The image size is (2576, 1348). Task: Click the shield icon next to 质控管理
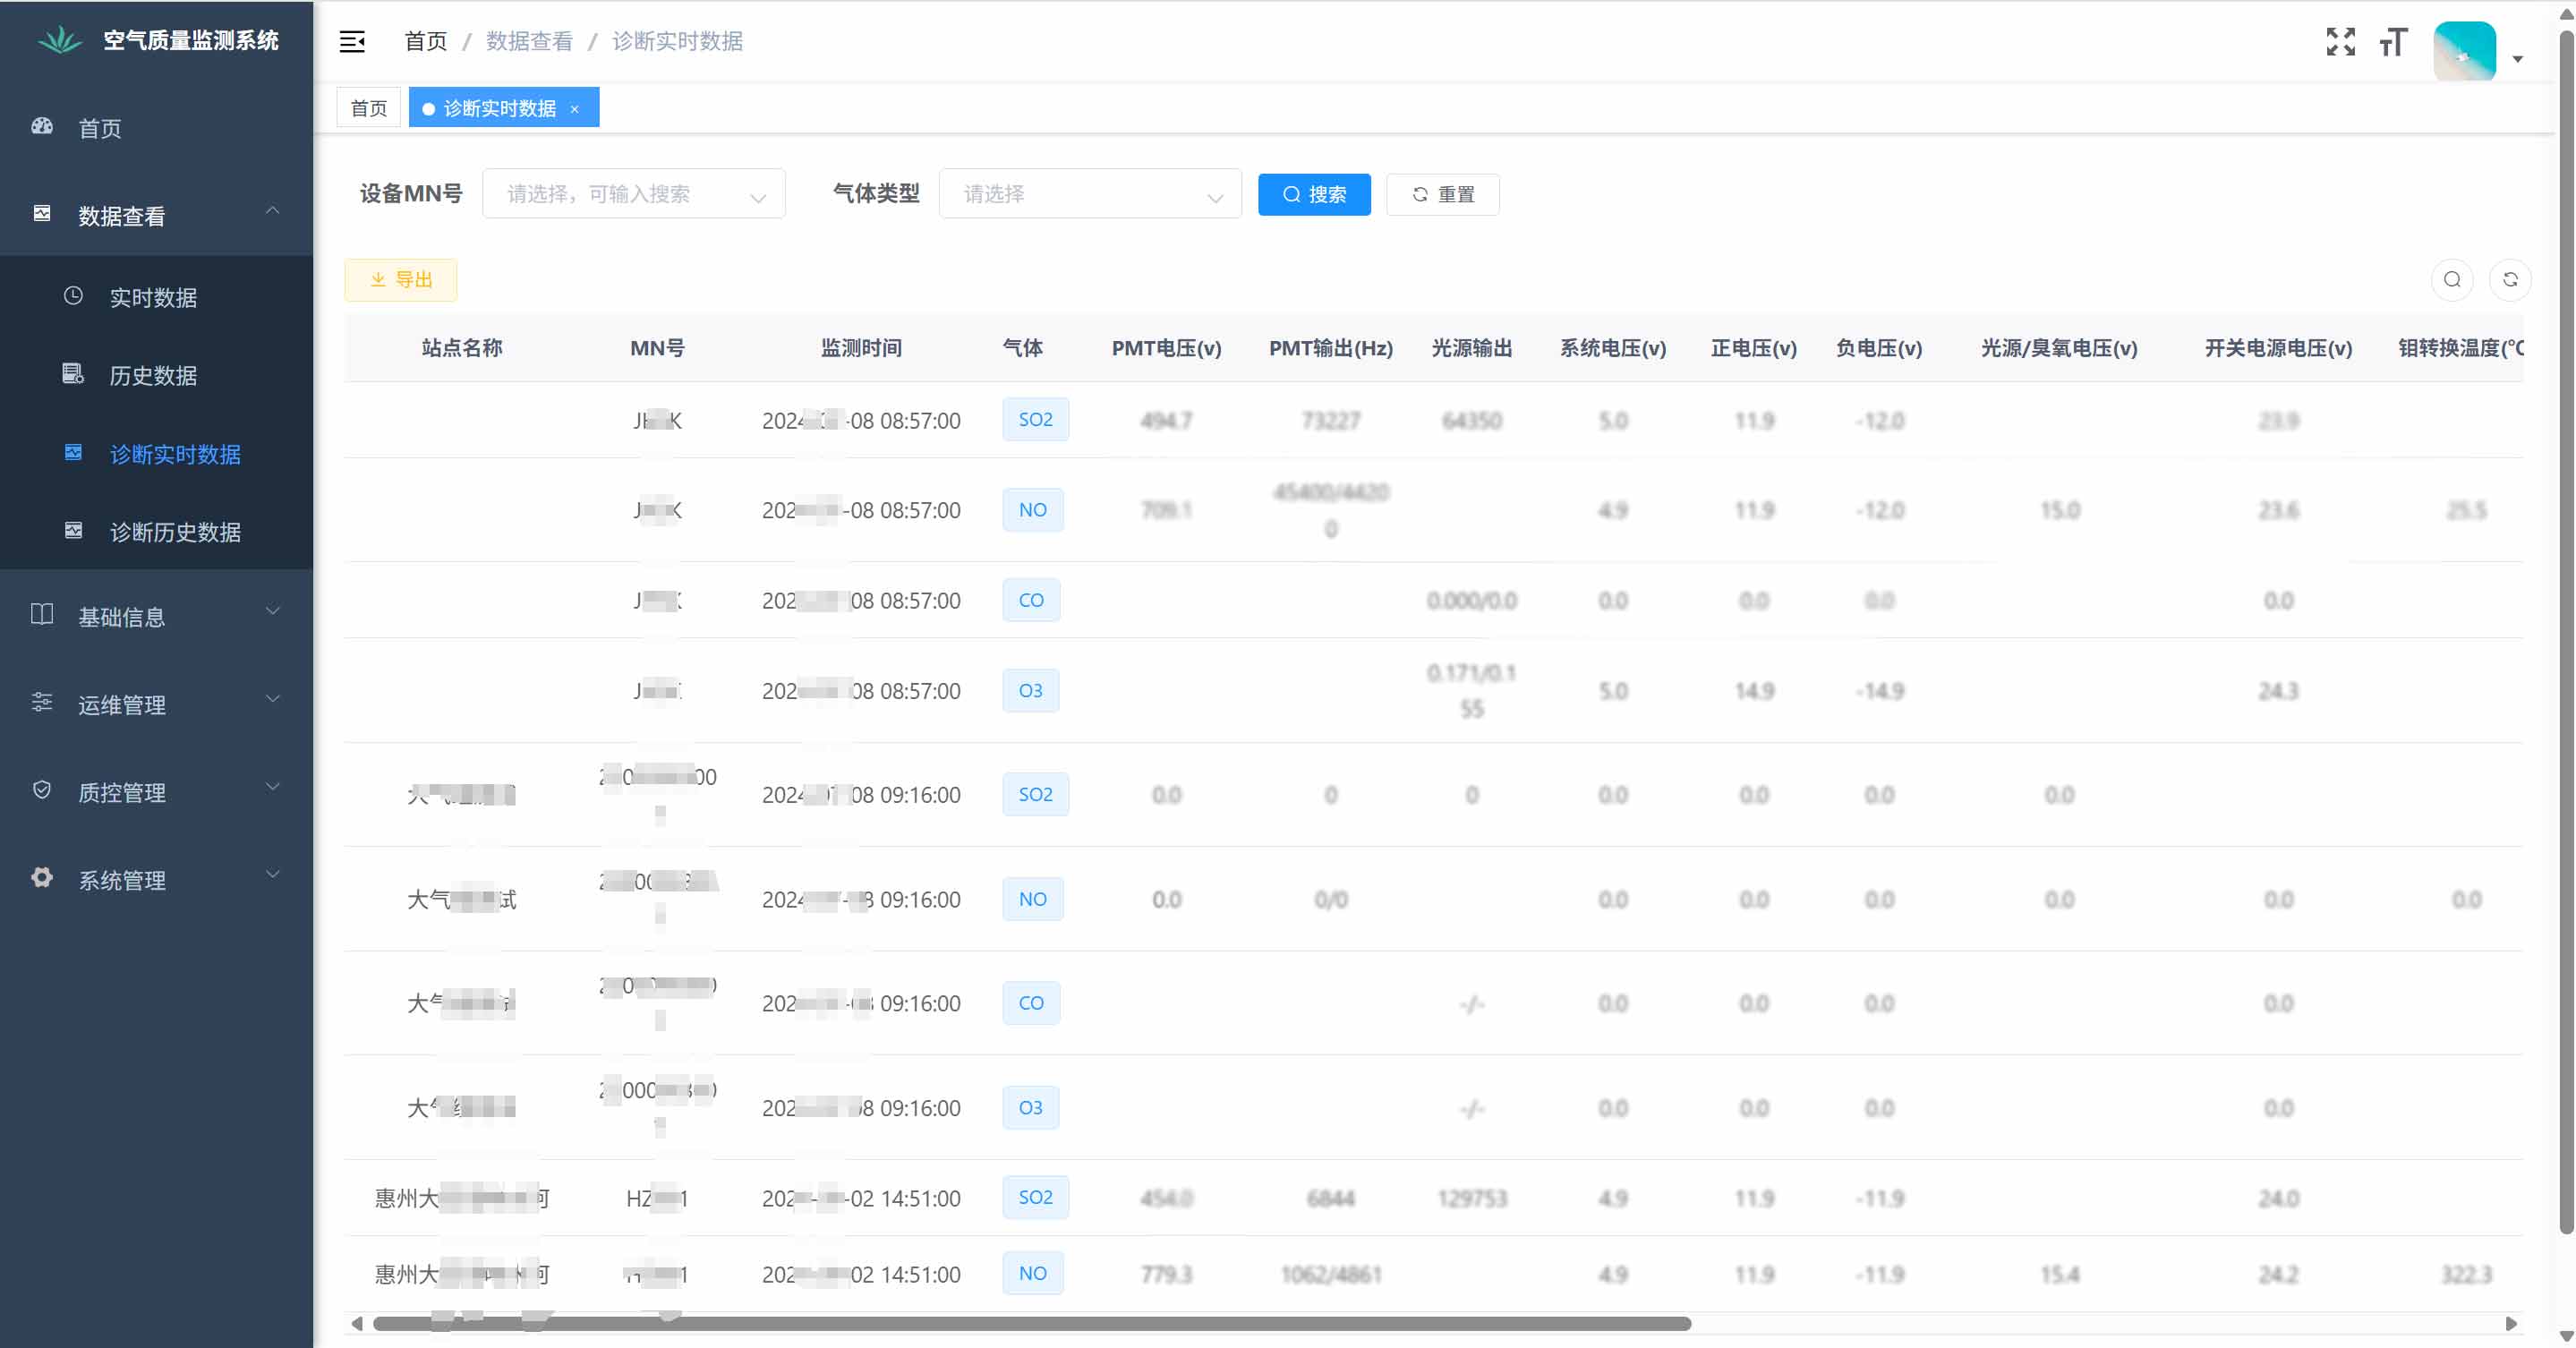tap(41, 790)
